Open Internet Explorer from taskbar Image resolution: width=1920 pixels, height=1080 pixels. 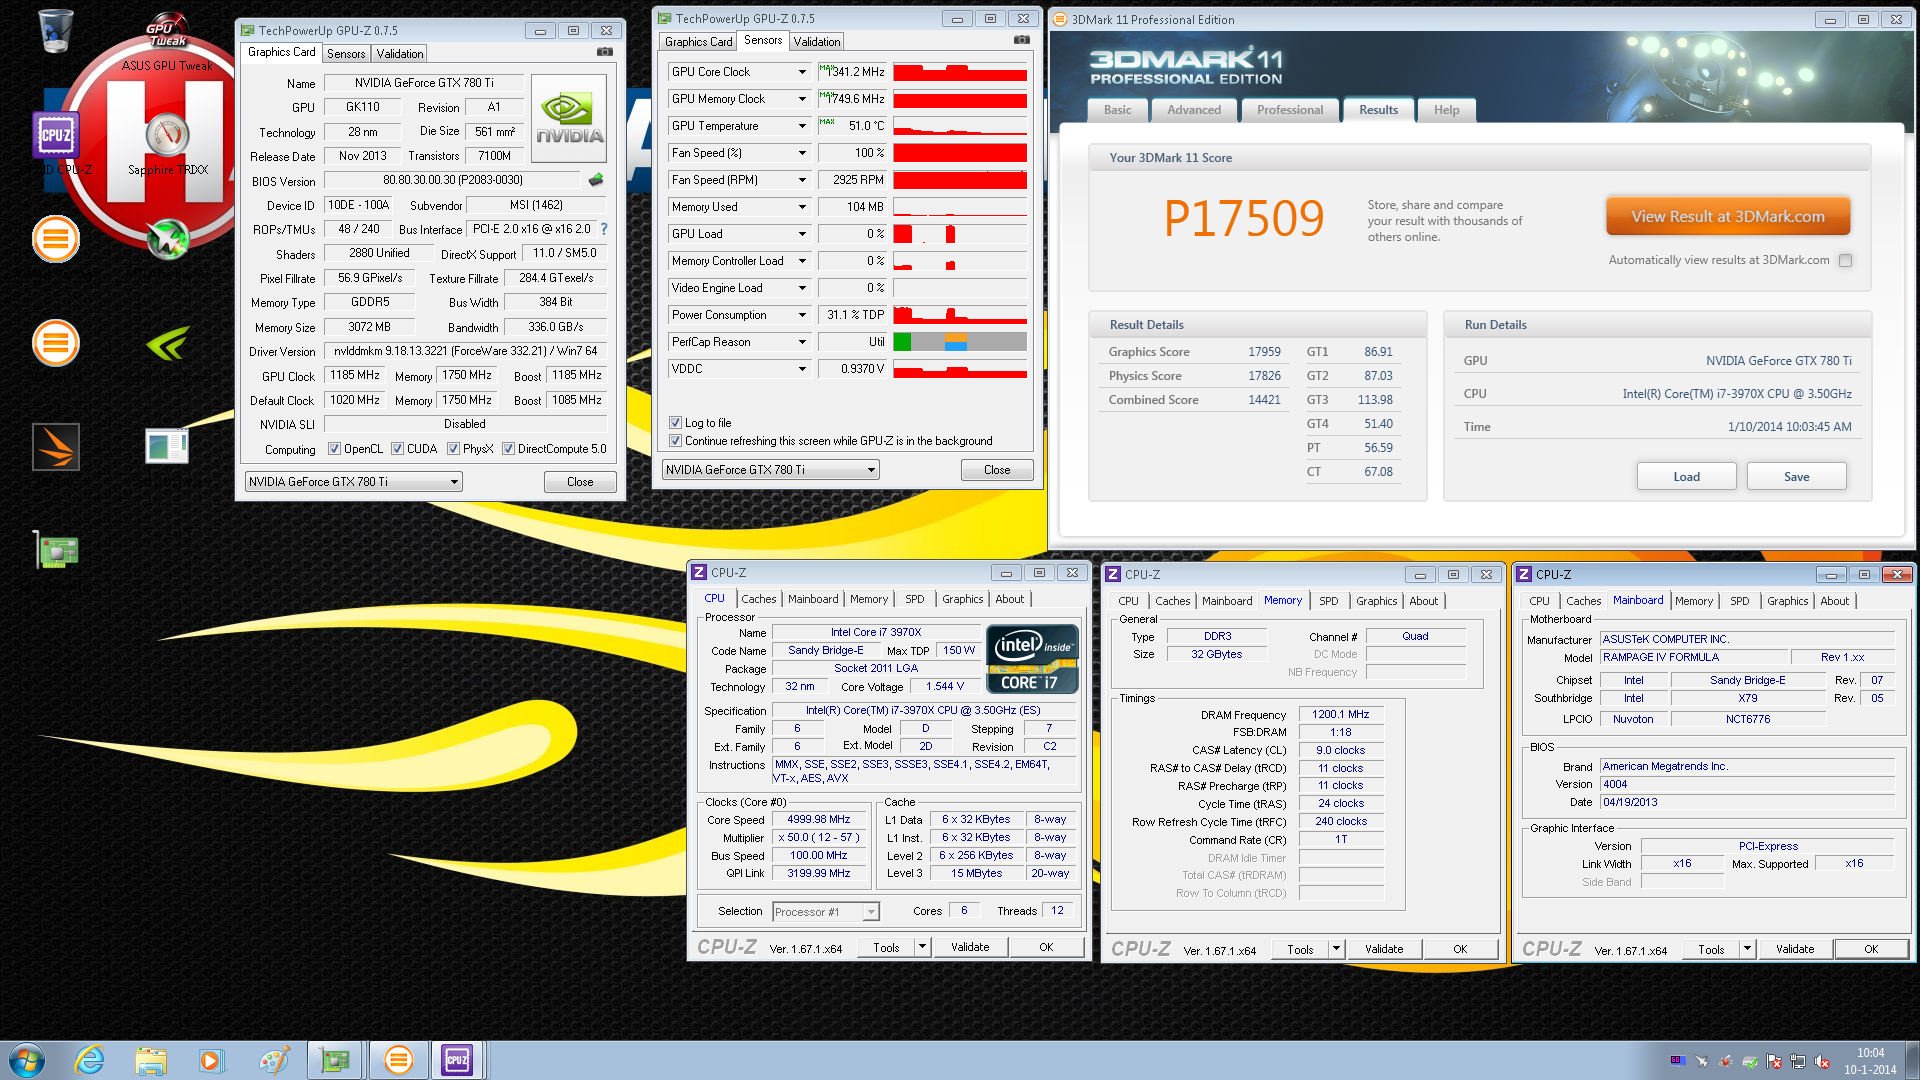tap(89, 1060)
